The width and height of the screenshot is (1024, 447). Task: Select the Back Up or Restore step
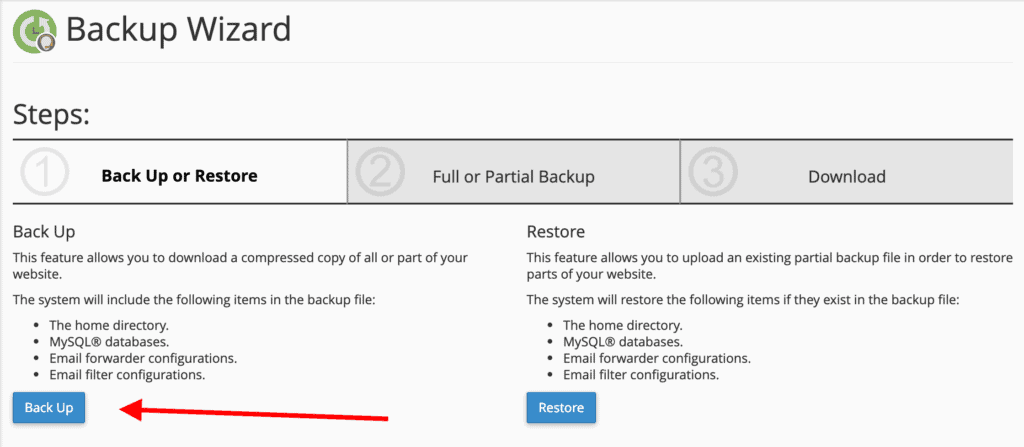[179, 176]
